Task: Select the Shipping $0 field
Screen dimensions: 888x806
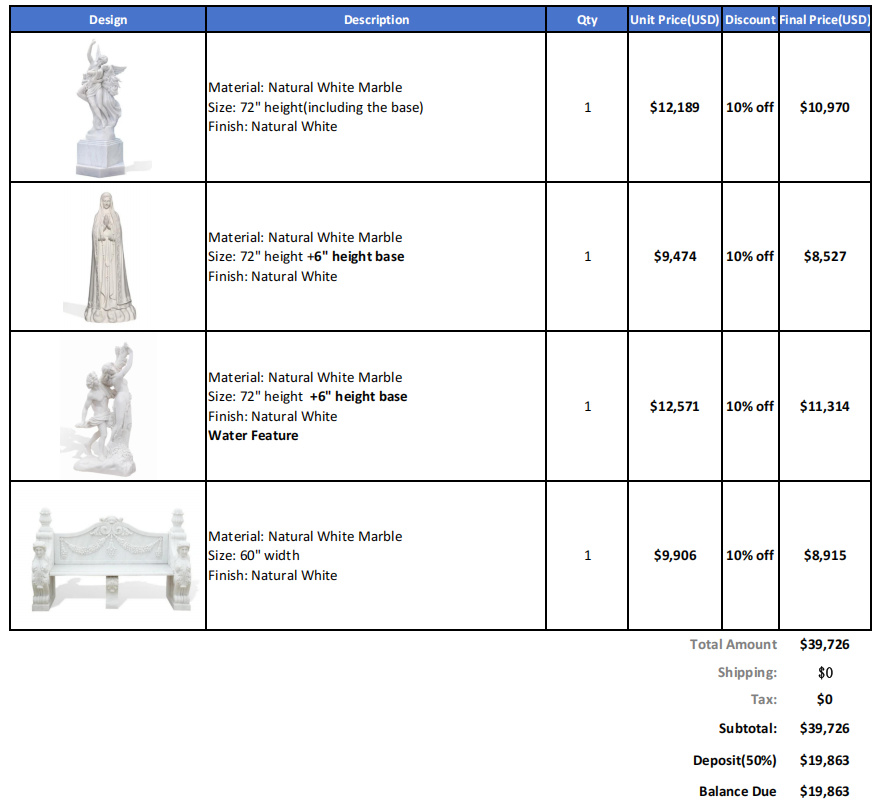Action: [824, 672]
